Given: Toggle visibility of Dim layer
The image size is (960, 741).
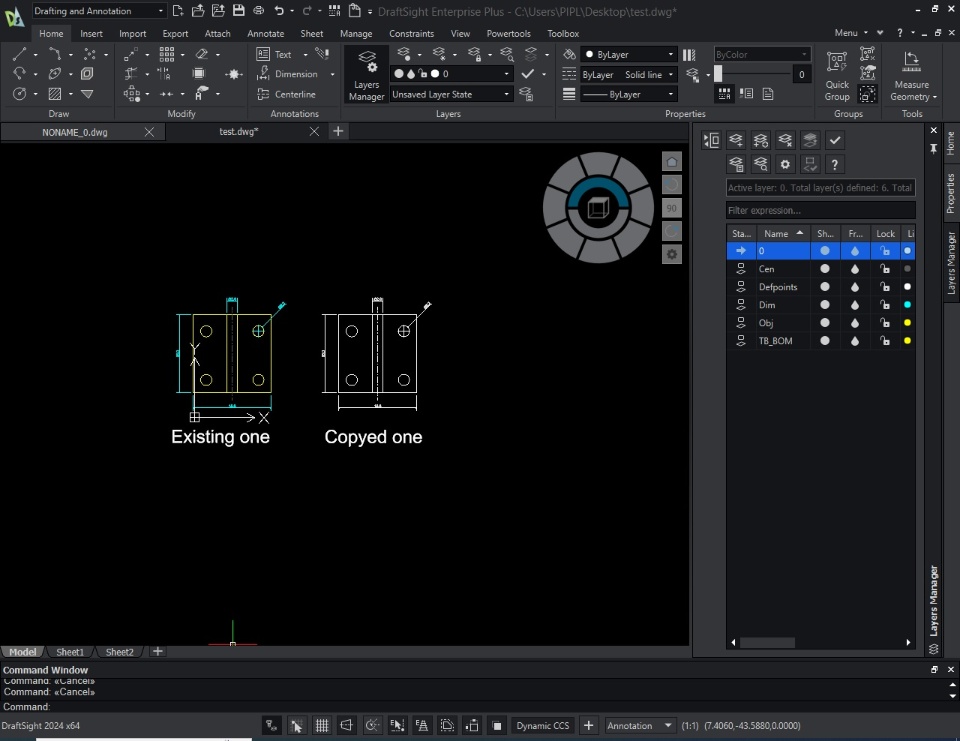Looking at the screenshot, I should 825,305.
